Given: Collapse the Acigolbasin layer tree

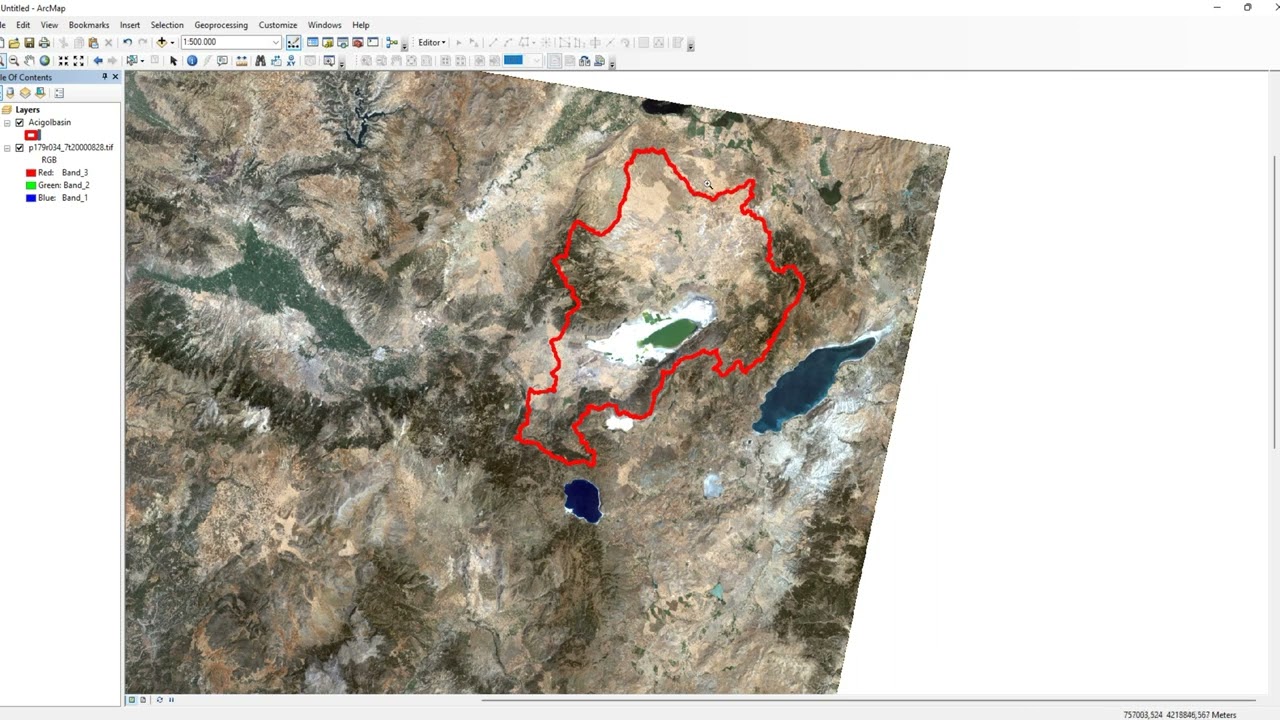Looking at the screenshot, I should [x=7, y=123].
